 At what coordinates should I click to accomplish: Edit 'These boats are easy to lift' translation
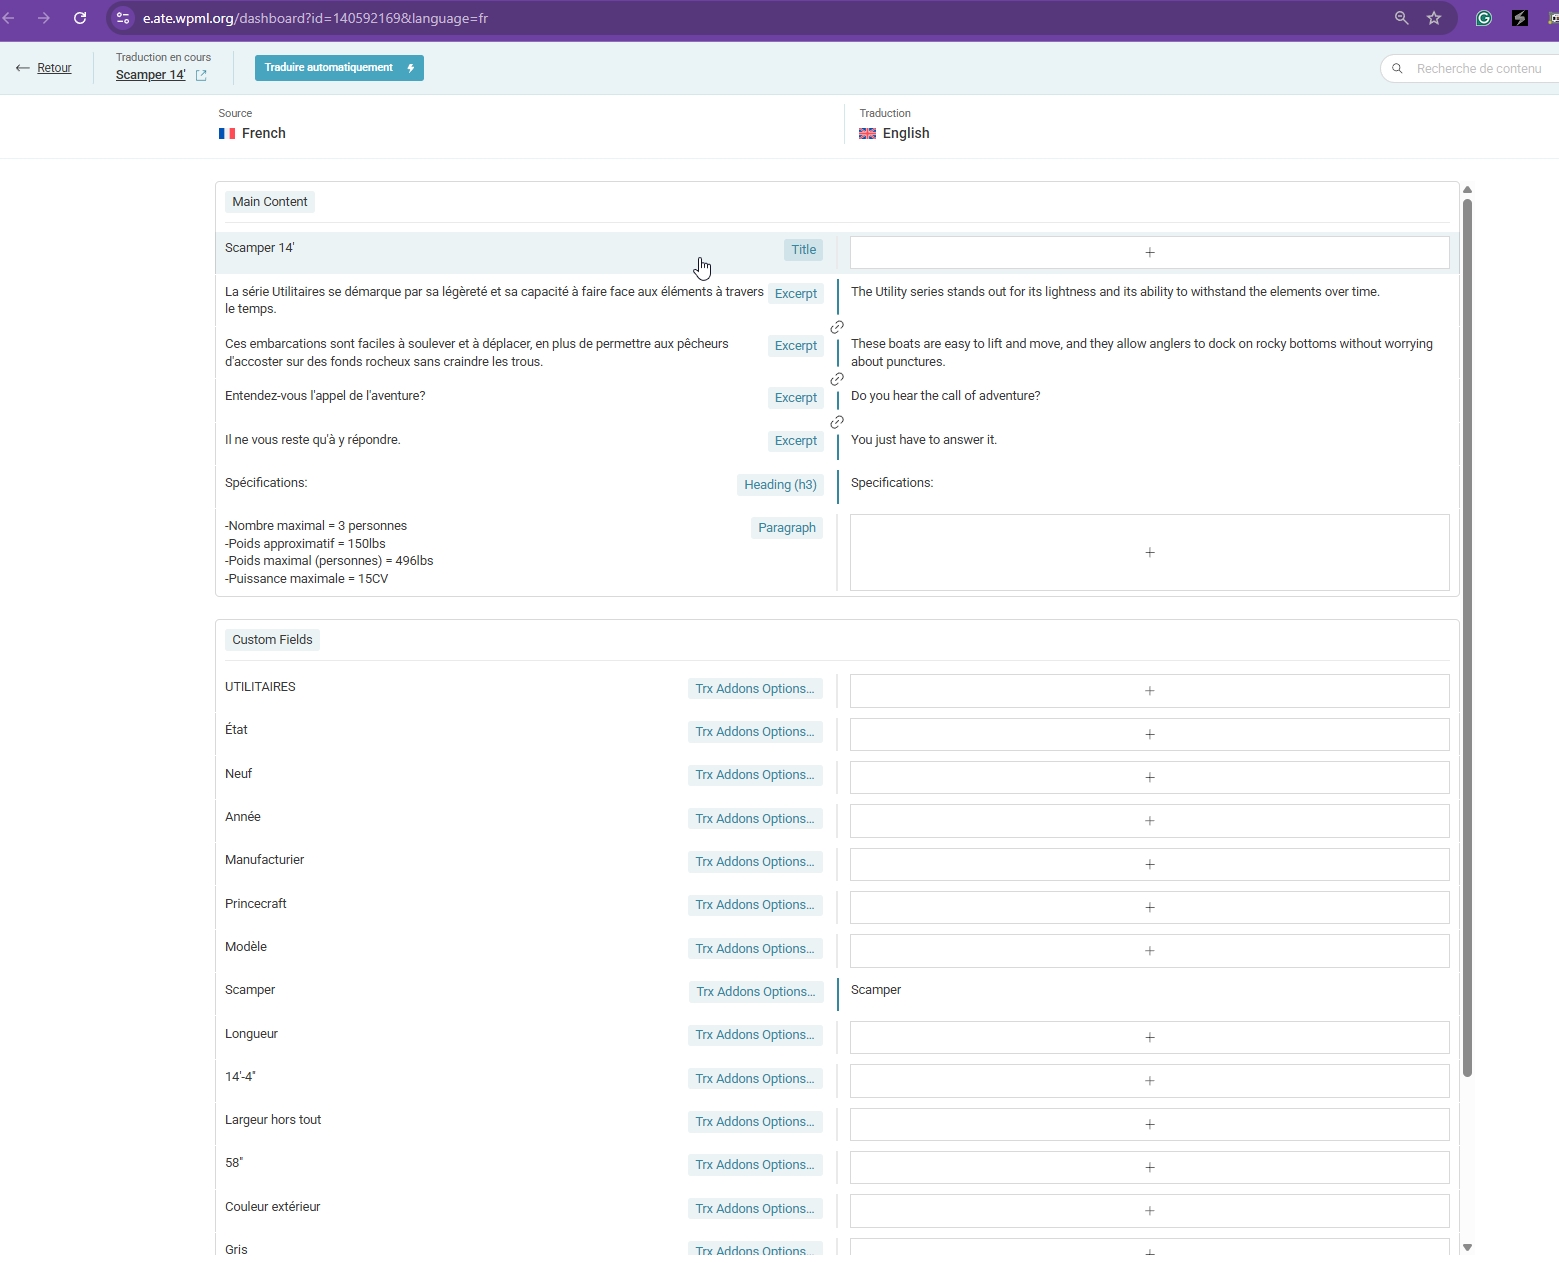click(1142, 353)
